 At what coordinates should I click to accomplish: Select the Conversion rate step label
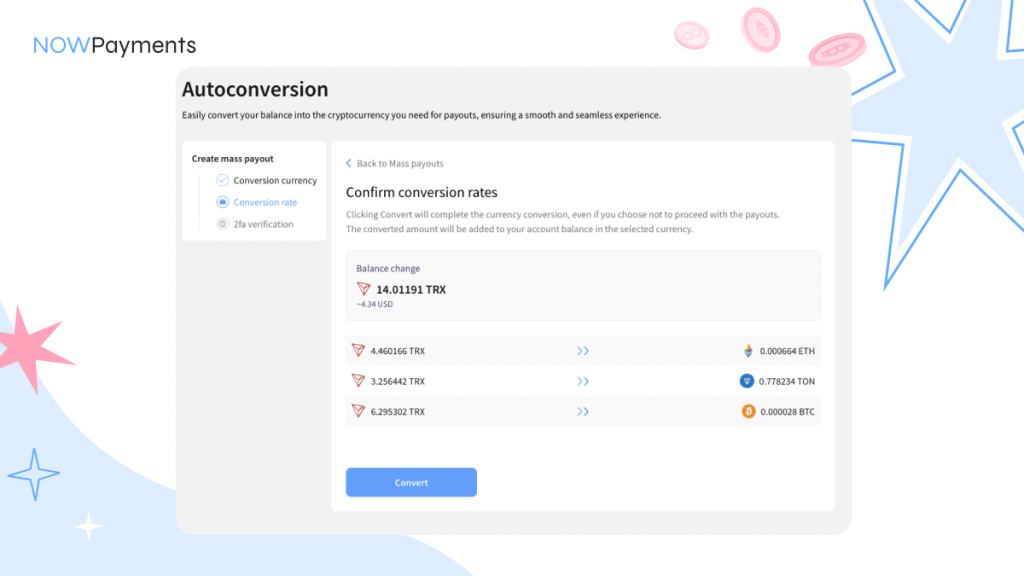265,202
